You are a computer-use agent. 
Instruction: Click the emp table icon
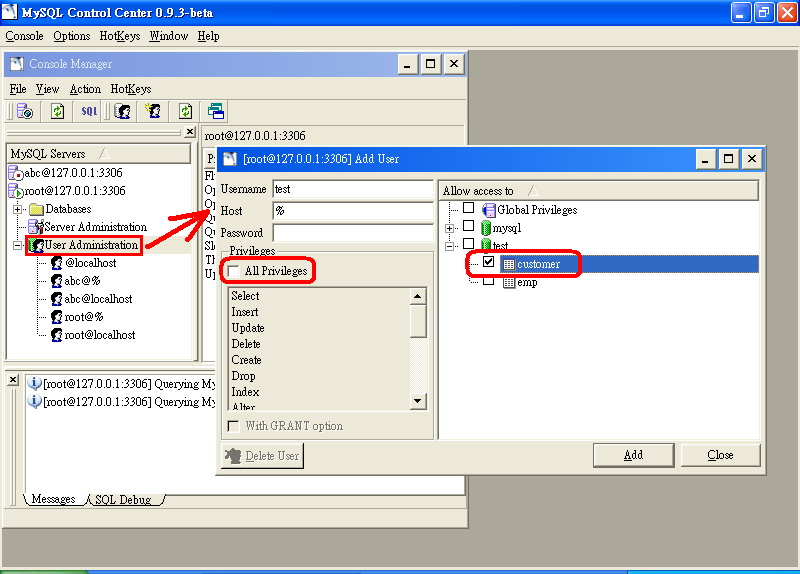[x=509, y=283]
